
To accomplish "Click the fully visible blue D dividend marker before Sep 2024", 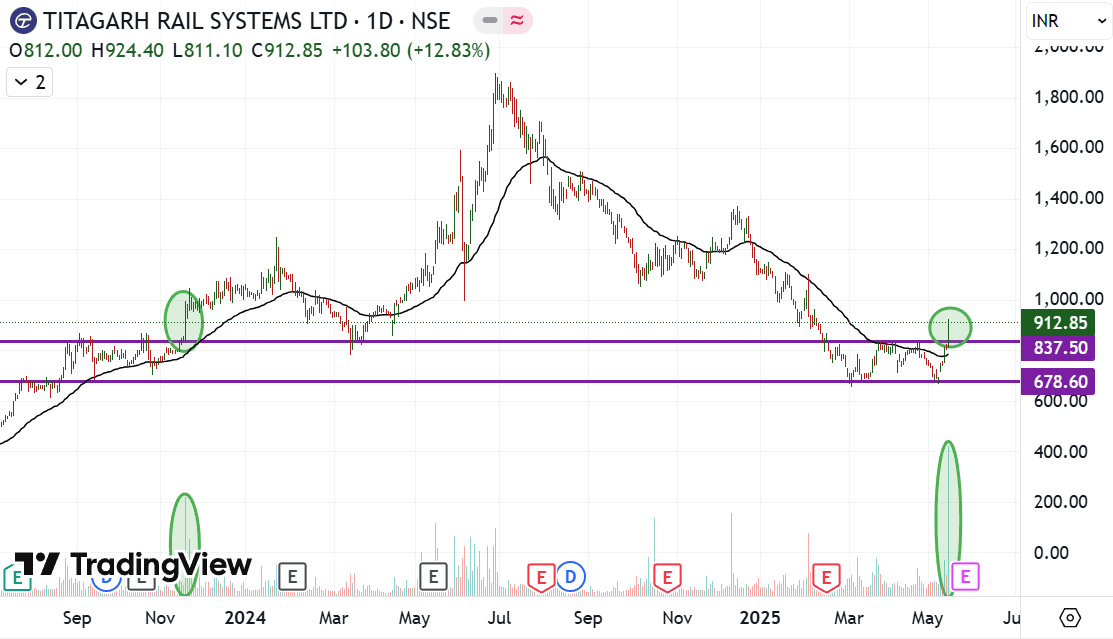I will click(x=571, y=577).
